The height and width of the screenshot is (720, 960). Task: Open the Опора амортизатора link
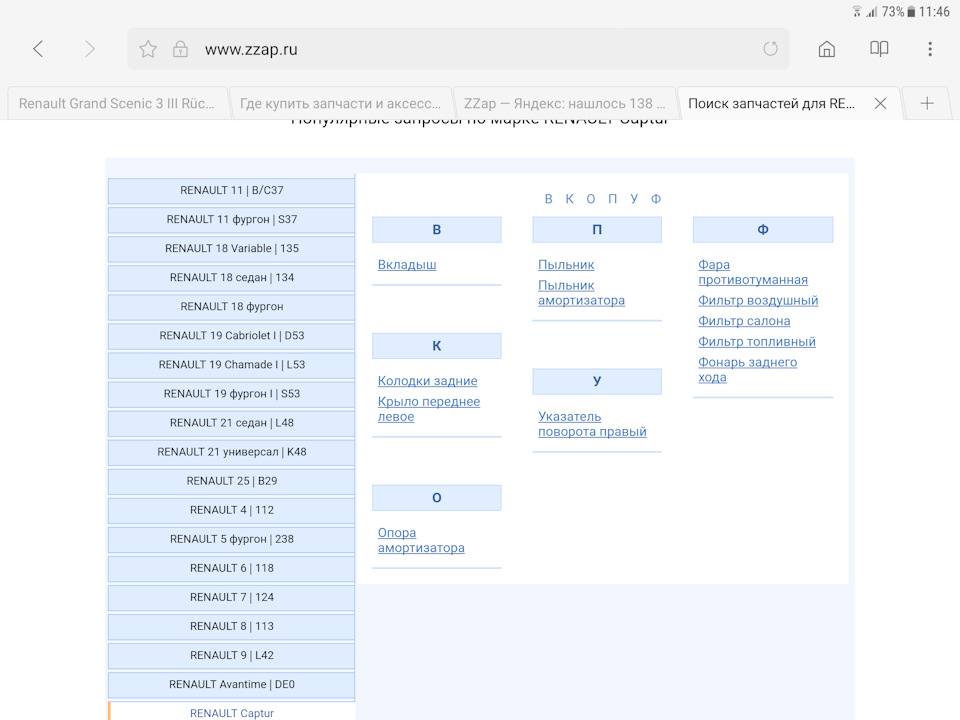click(421, 540)
